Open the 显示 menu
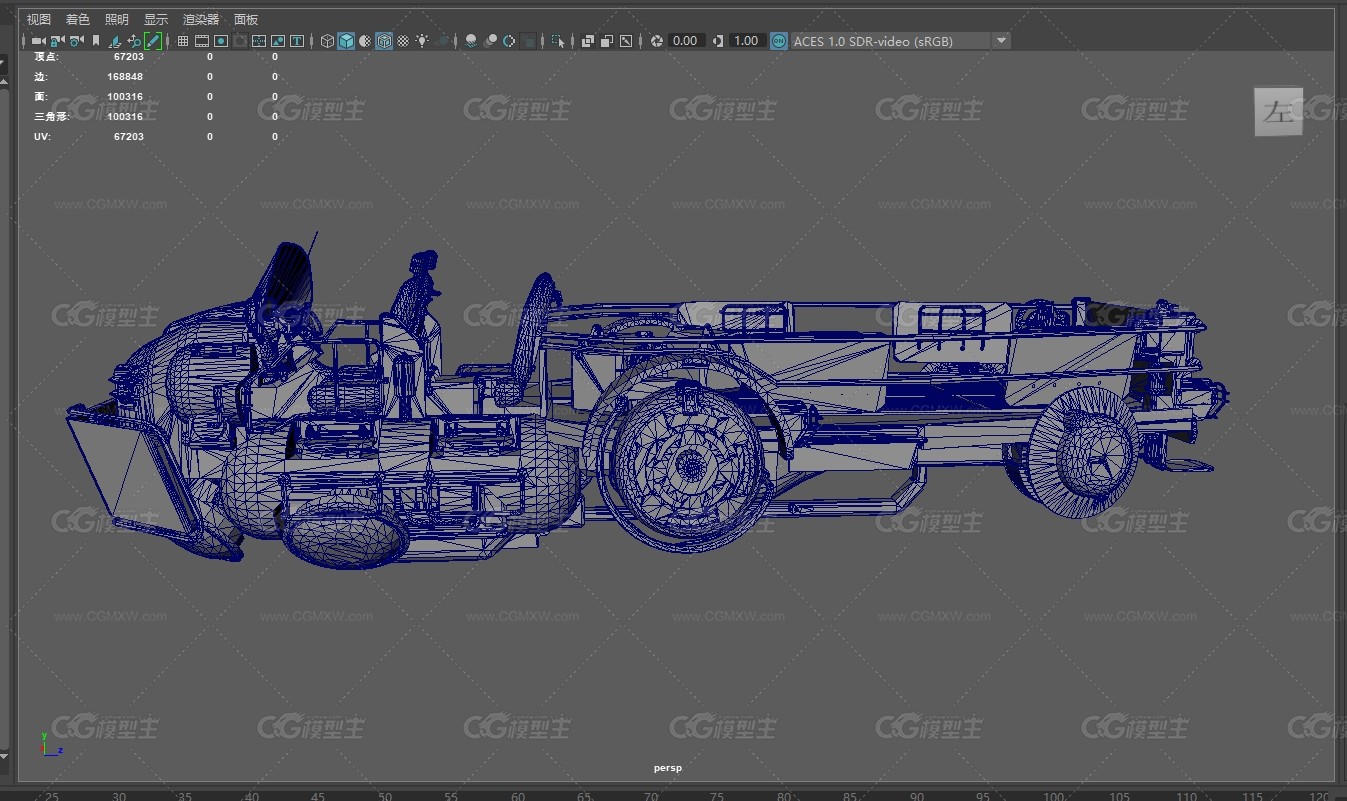 coord(155,19)
